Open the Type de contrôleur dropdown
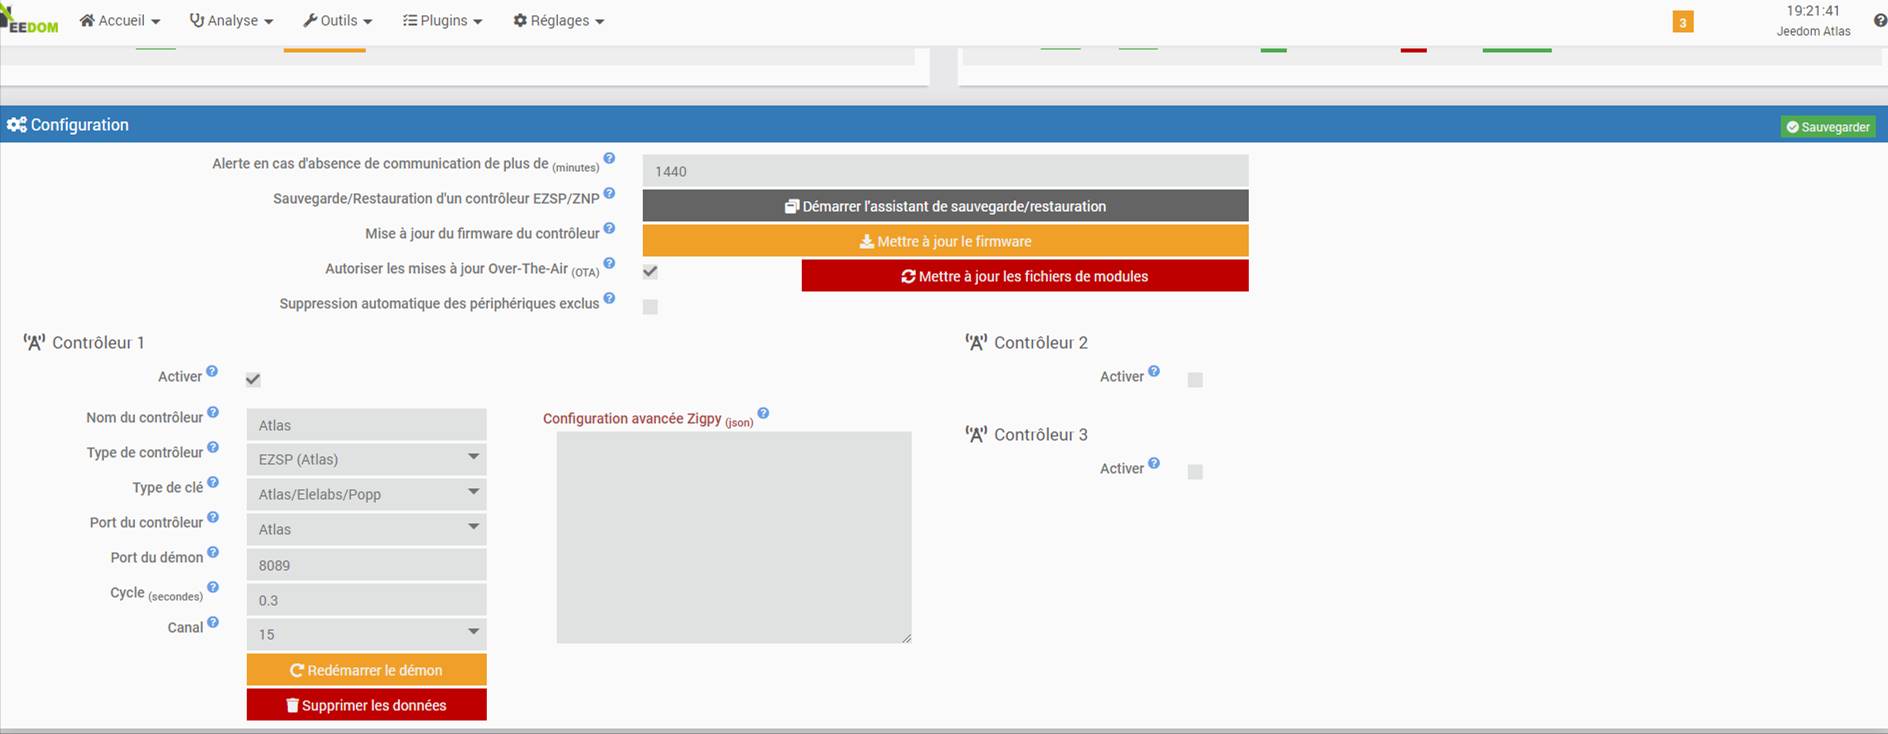Image resolution: width=1888 pixels, height=734 pixels. pos(366,459)
